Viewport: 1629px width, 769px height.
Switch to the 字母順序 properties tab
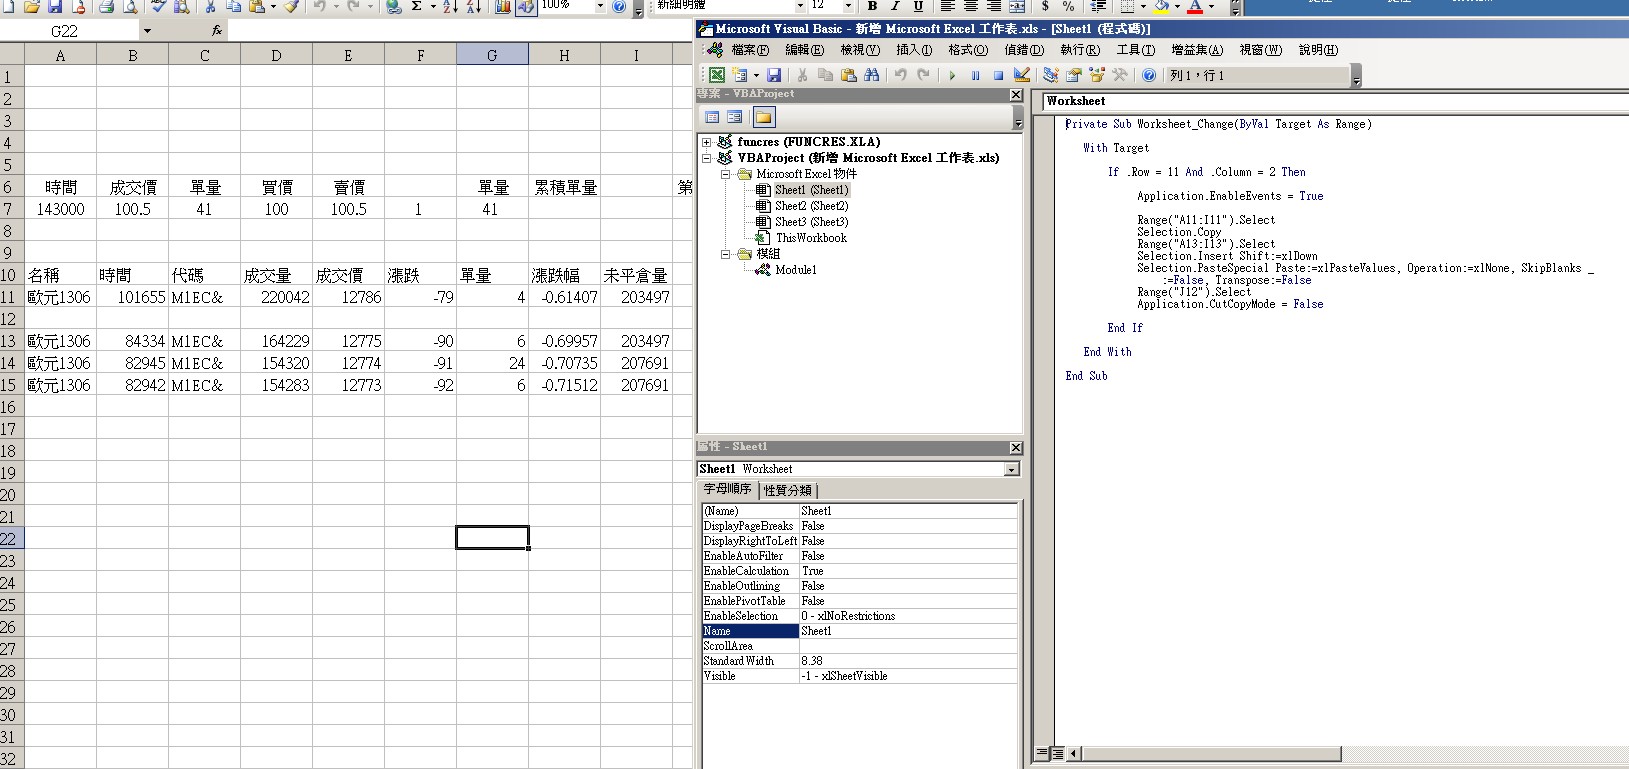click(727, 489)
